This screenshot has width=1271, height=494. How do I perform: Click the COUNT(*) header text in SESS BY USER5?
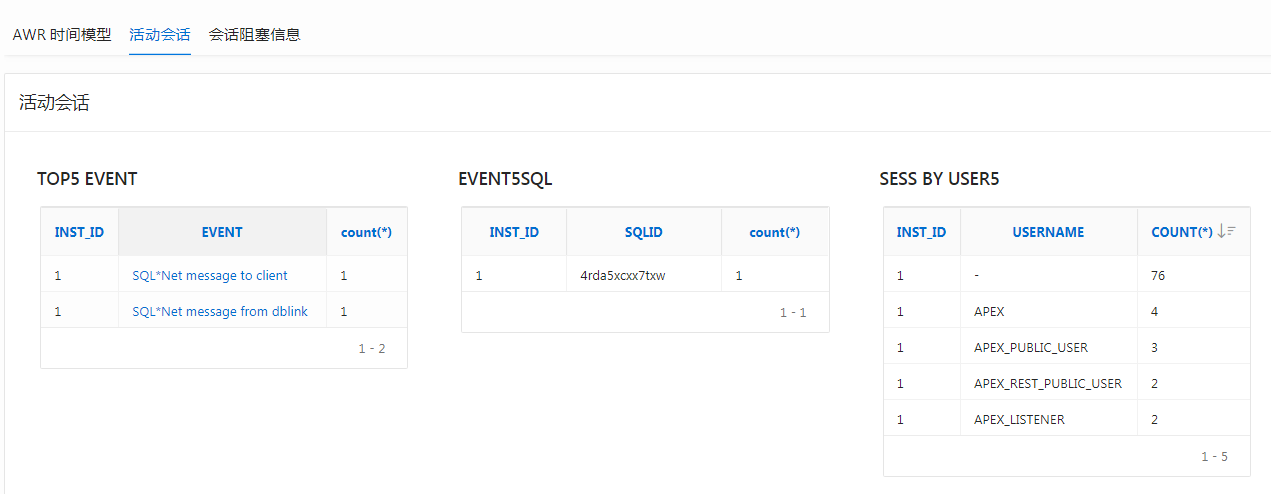coord(1181,232)
